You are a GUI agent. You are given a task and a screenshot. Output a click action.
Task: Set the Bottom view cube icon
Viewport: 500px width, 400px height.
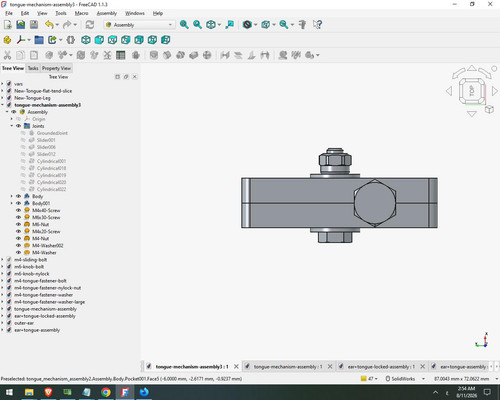point(152,40)
